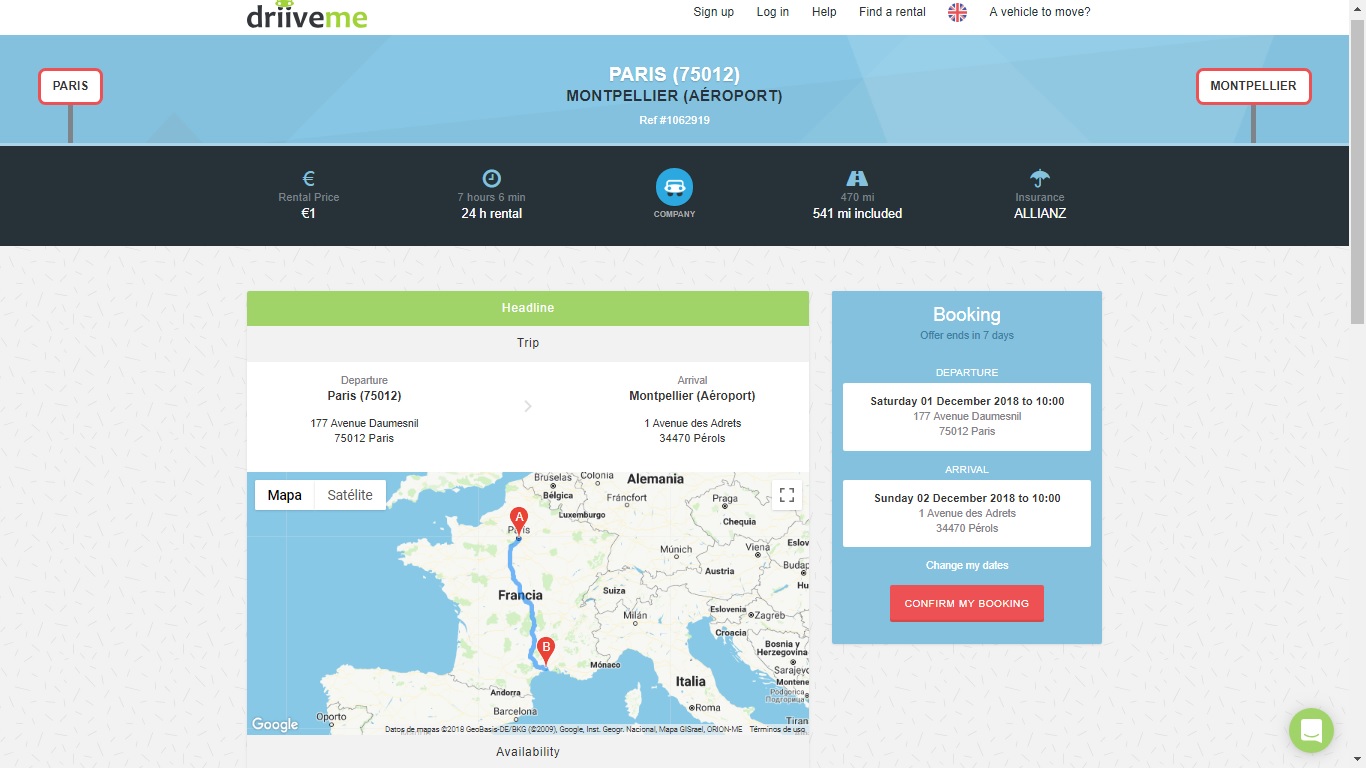Open the Sign up page
The width and height of the screenshot is (1366, 768).
(x=713, y=12)
